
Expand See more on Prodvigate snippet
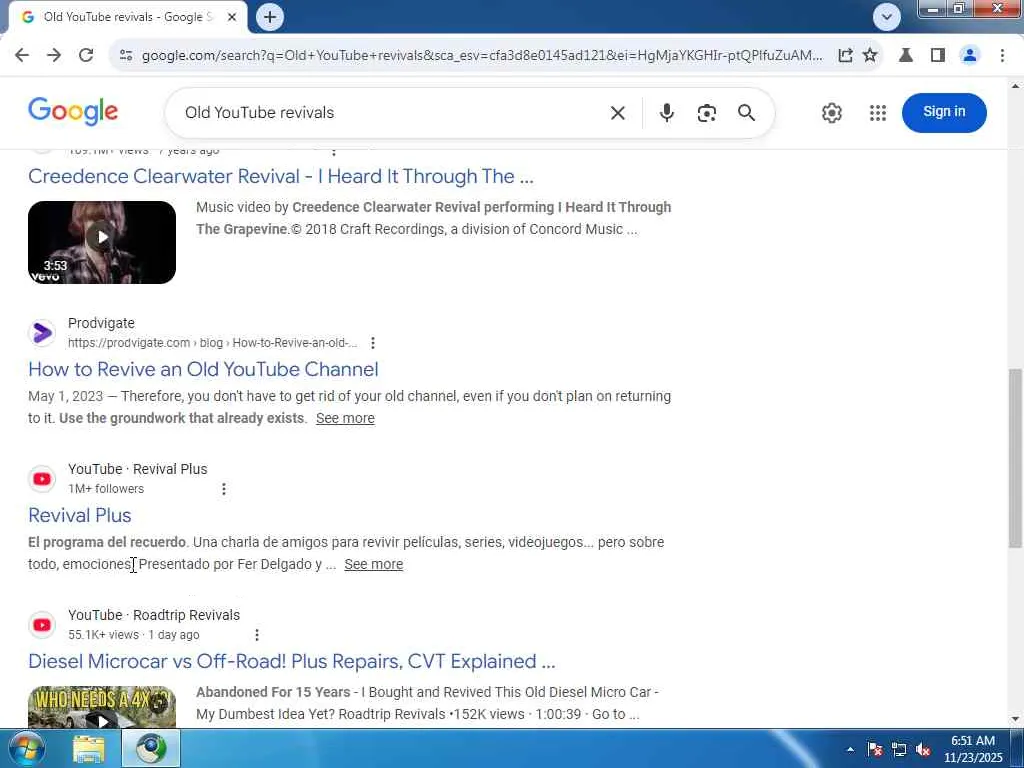pos(345,419)
